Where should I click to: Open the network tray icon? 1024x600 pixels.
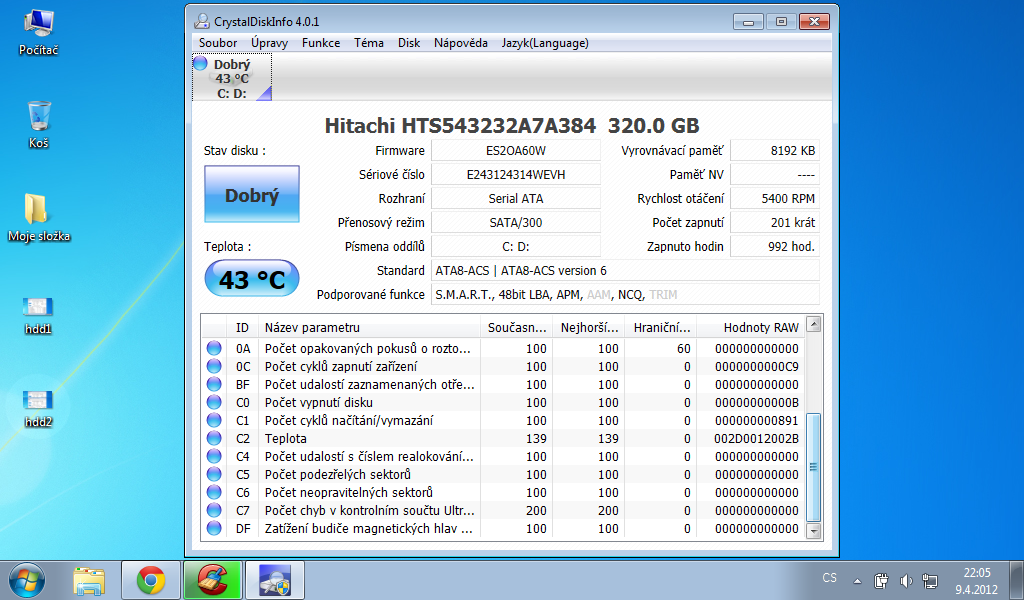tap(930, 580)
